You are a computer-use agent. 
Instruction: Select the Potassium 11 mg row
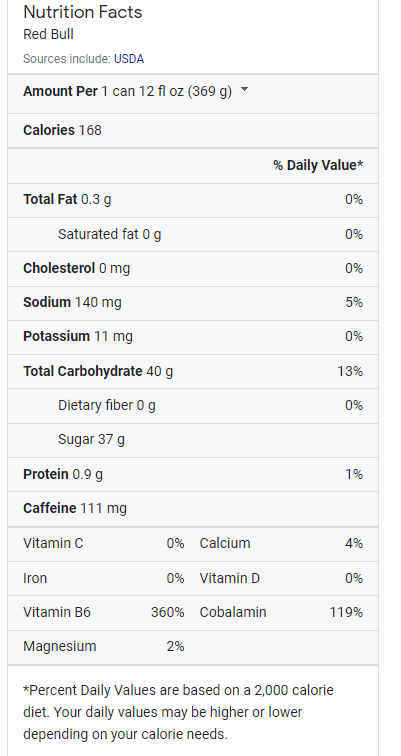[193, 337]
